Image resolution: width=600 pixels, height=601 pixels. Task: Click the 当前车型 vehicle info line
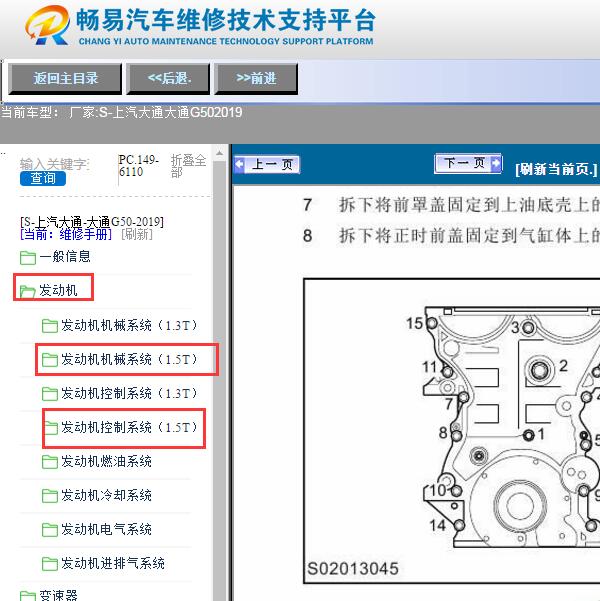122,112
